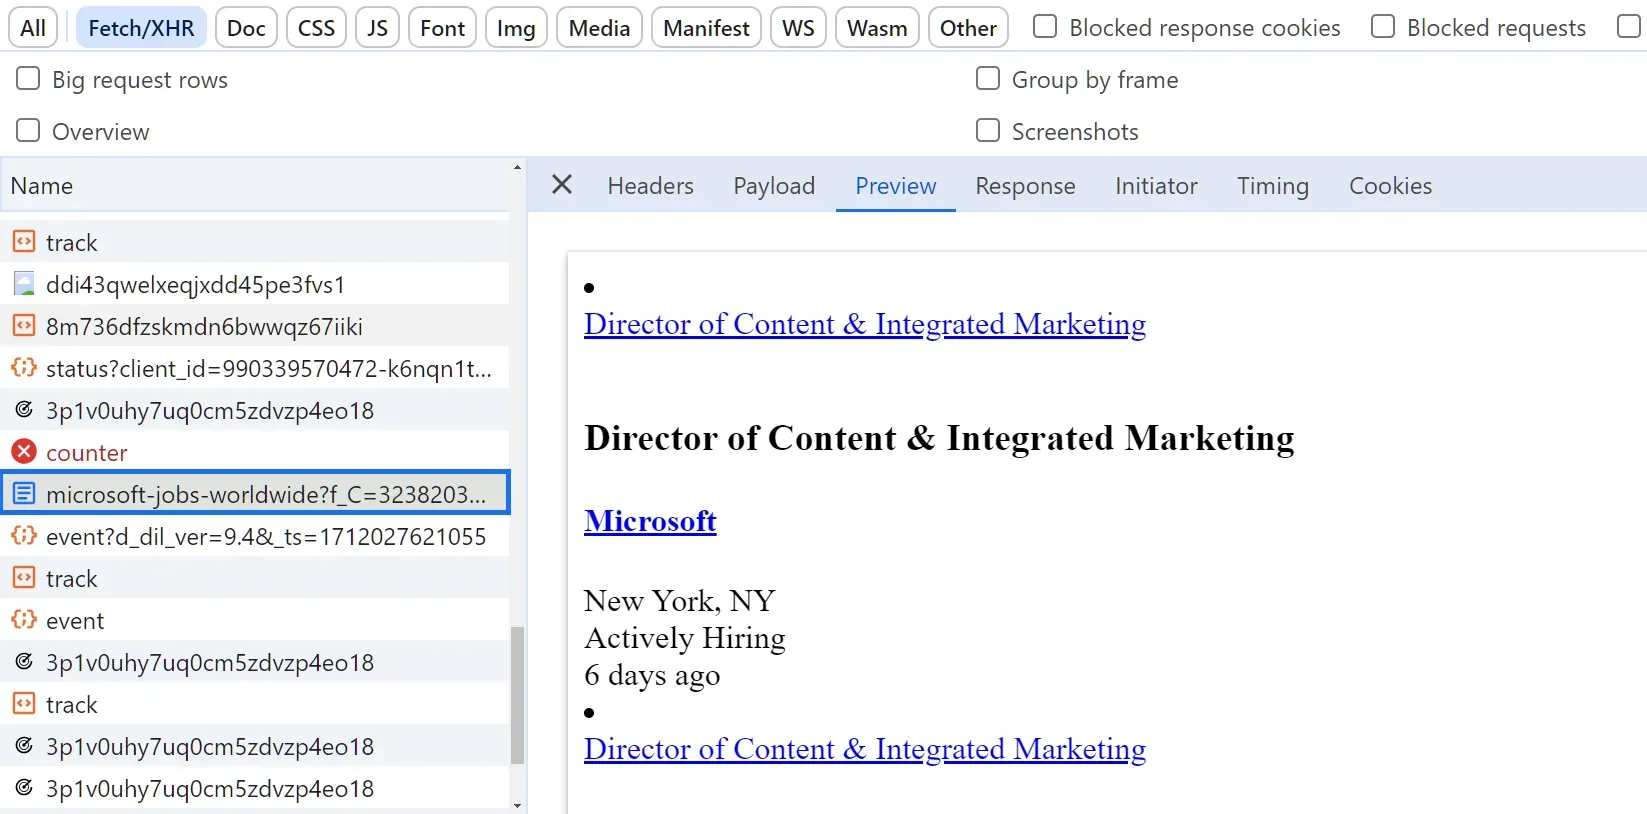Select the All filter

33,28
